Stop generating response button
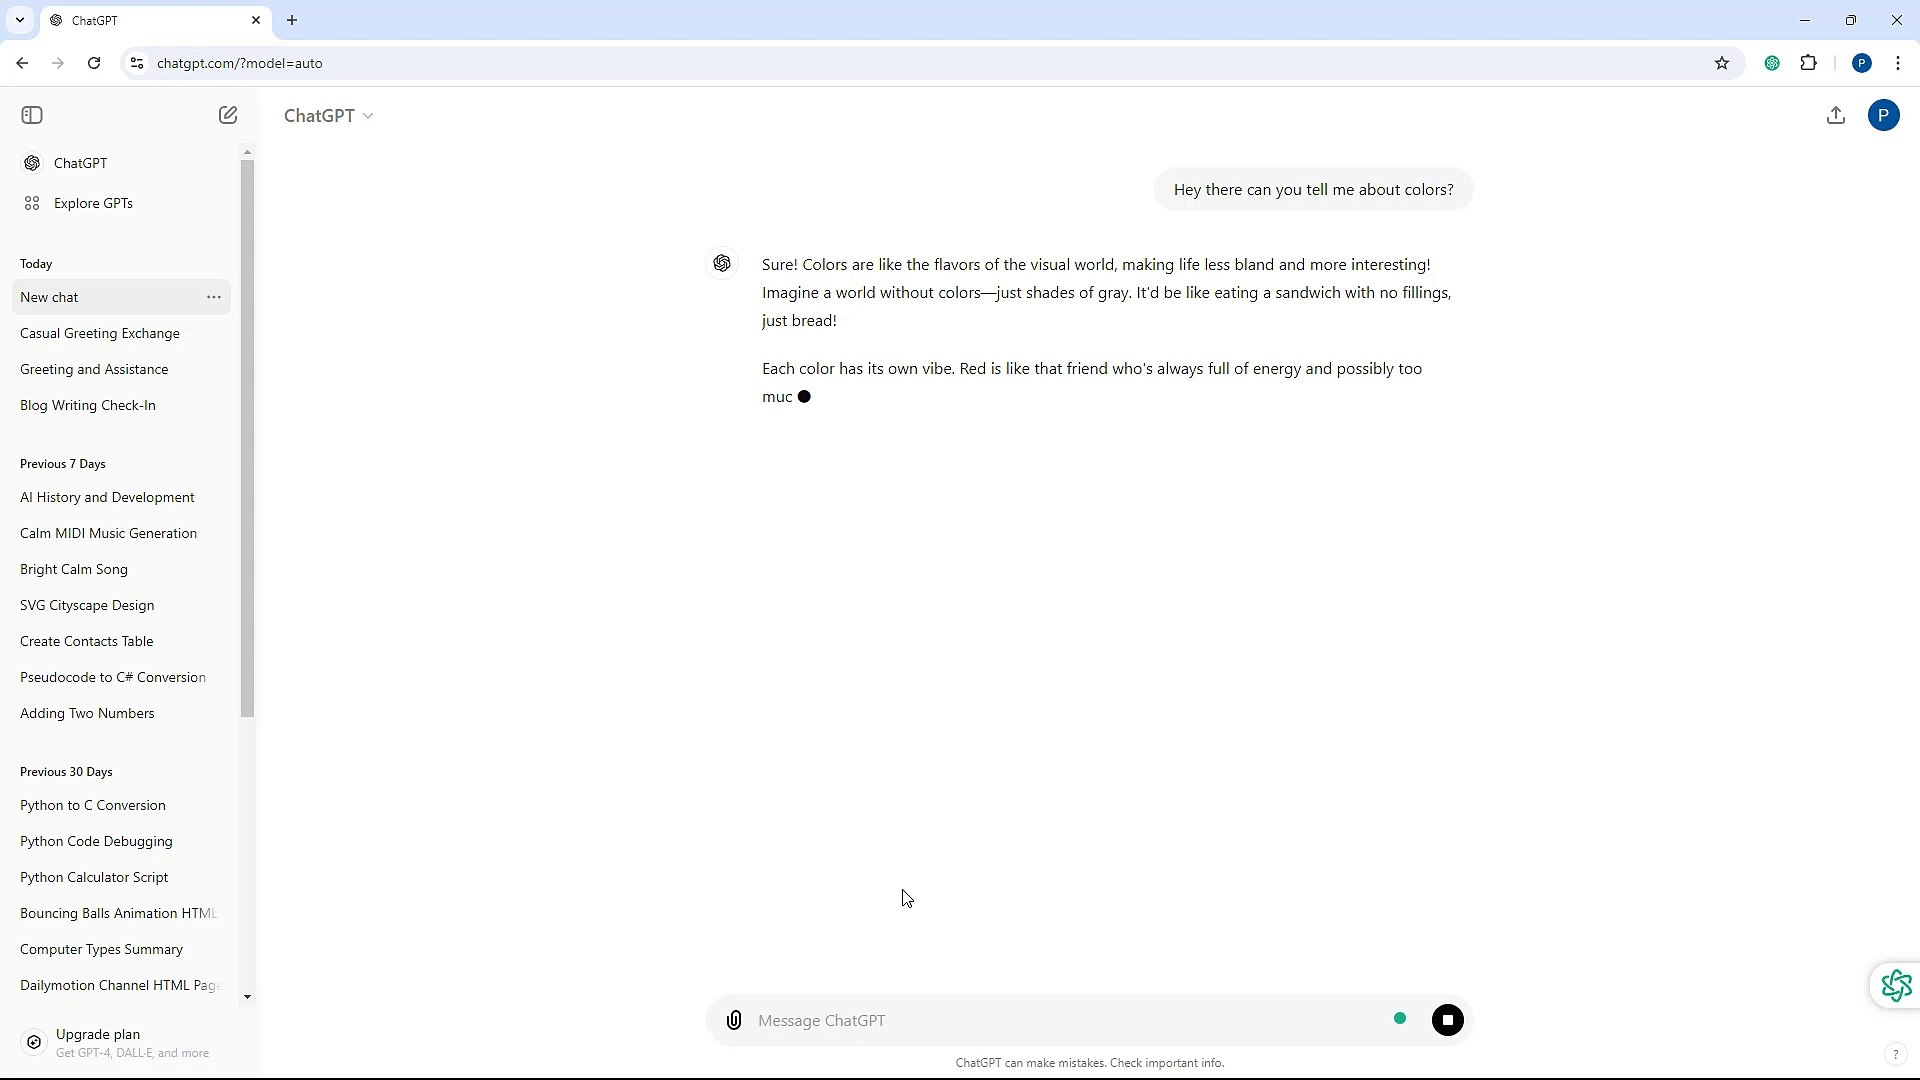 1447,1020
